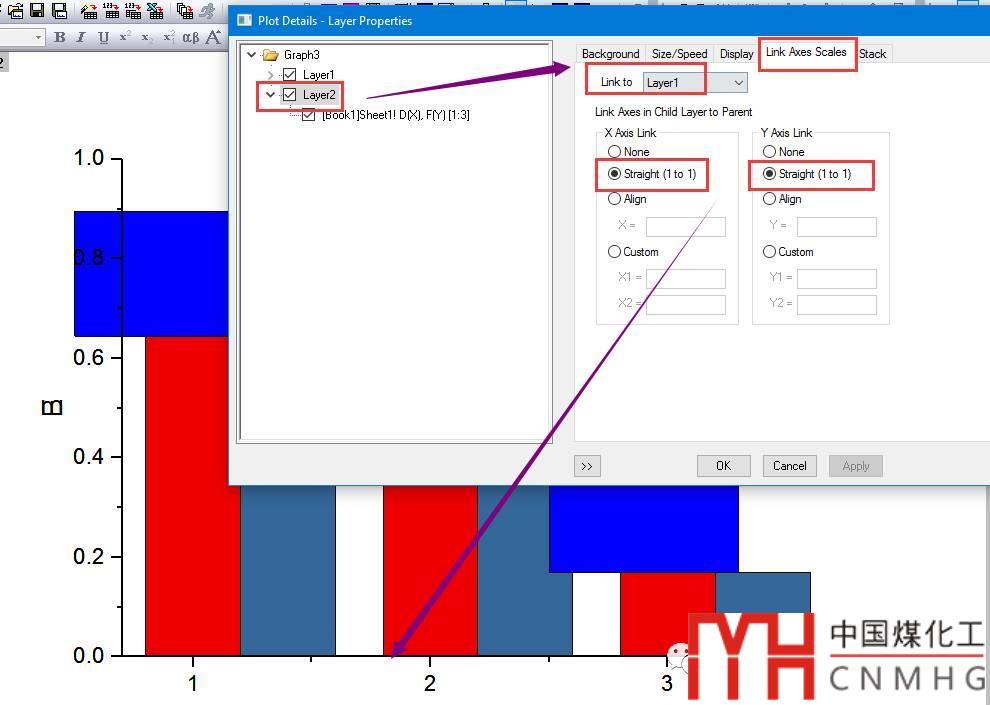Switch to the Link Axes Scales tab

click(806, 52)
